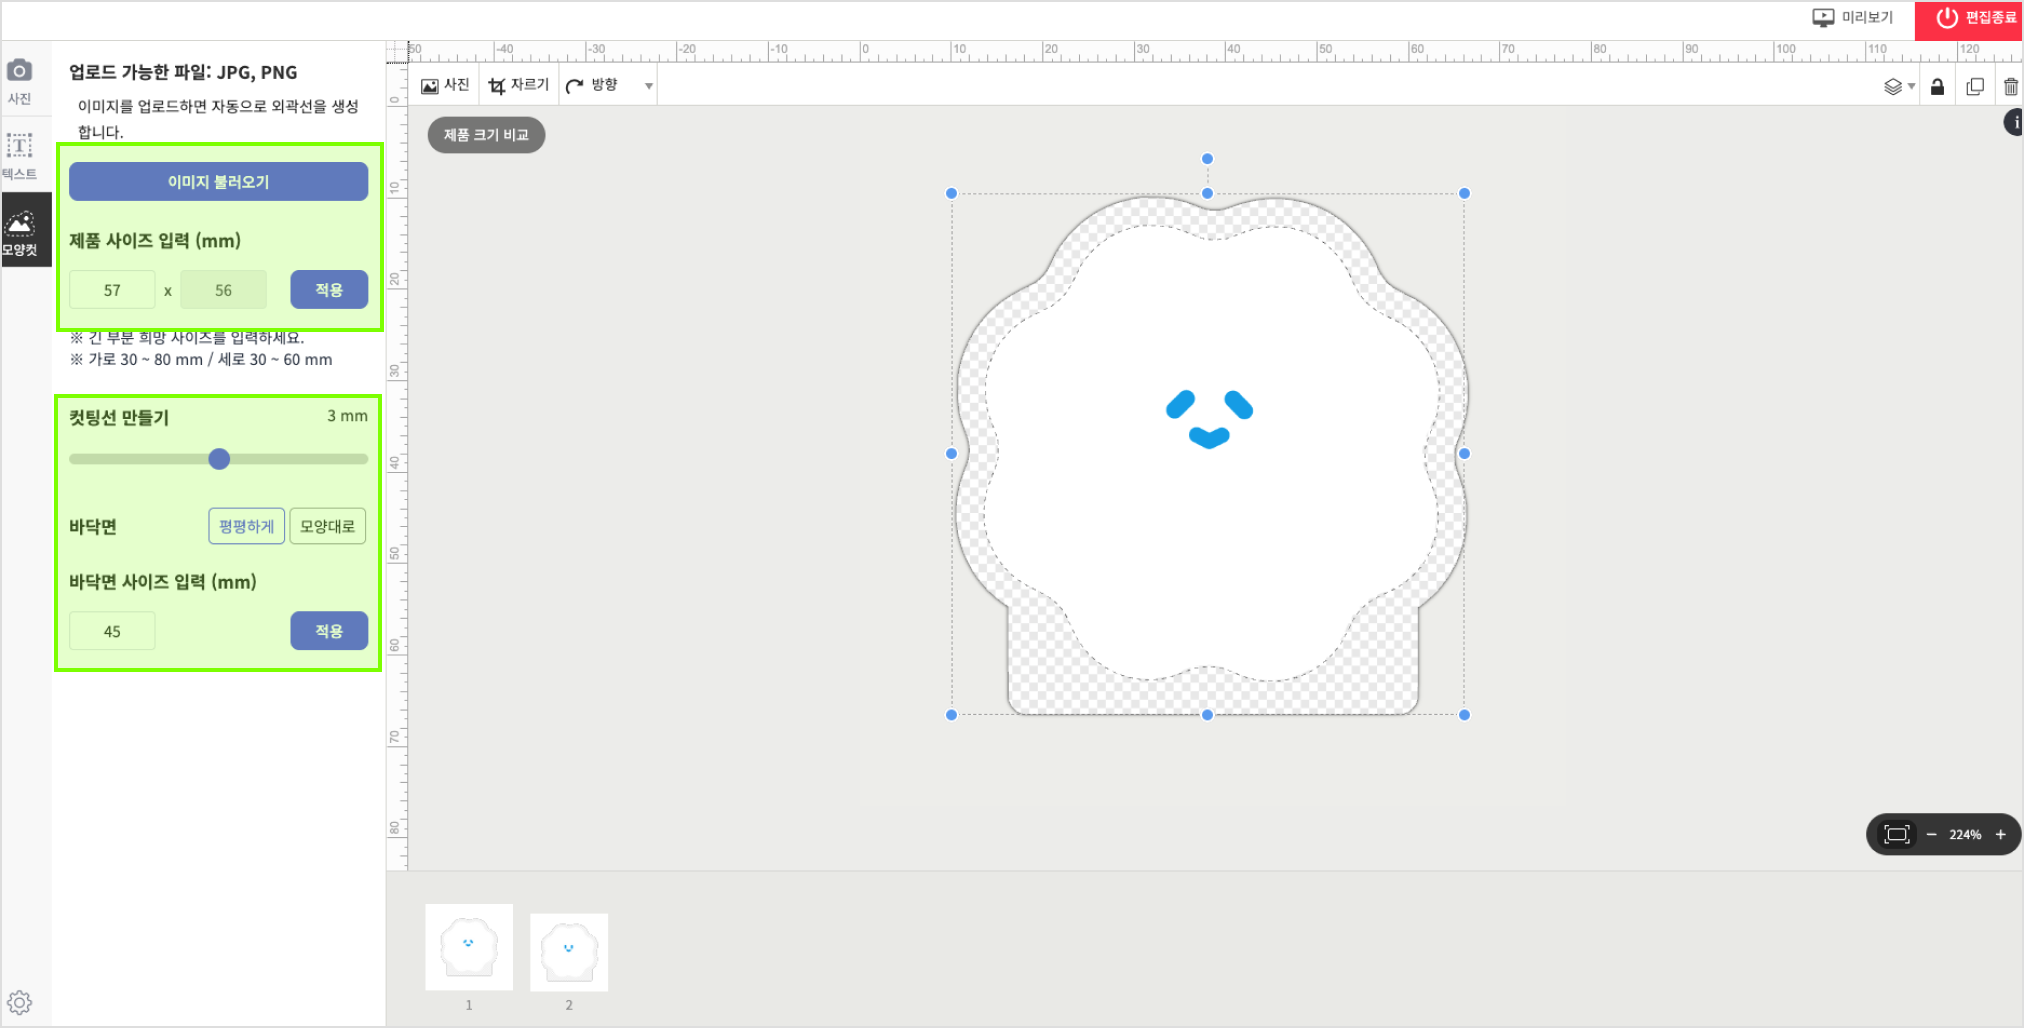
Task: Open settings gear in sidebar
Action: 20,1002
